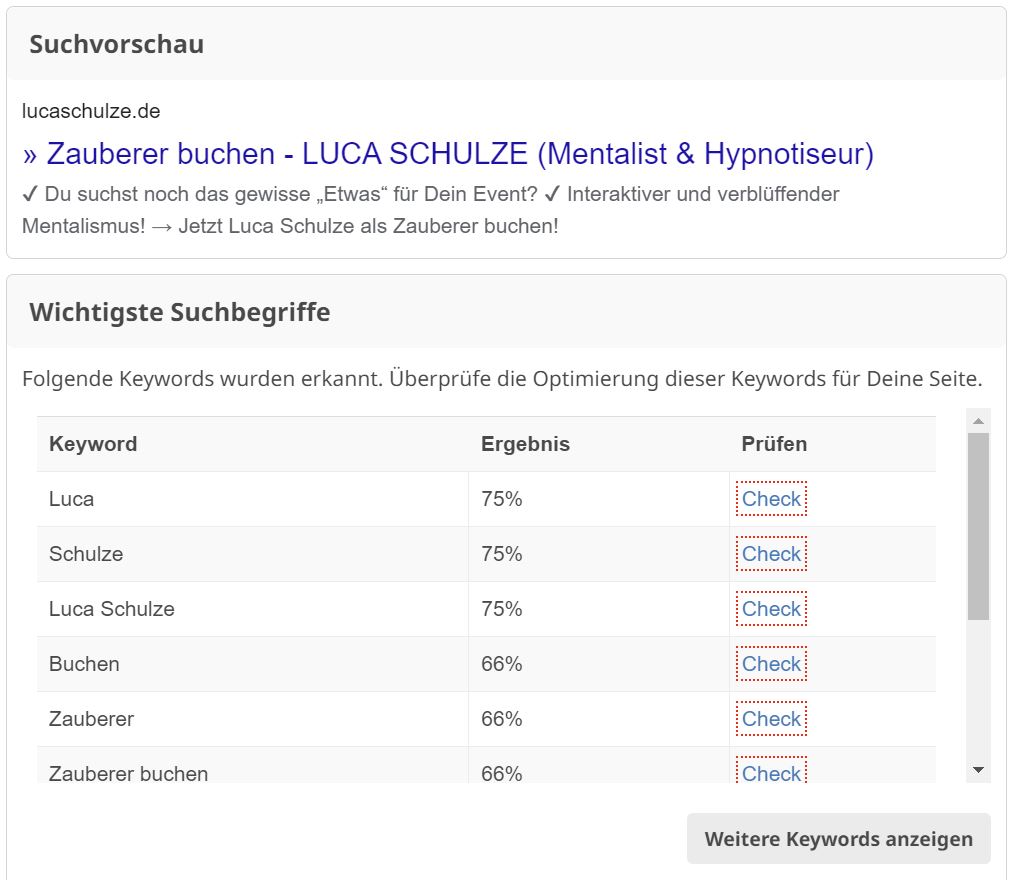Viewport: 1012px width, 880px height.
Task: Click the 66% result in Buchen row
Action: coord(501,663)
